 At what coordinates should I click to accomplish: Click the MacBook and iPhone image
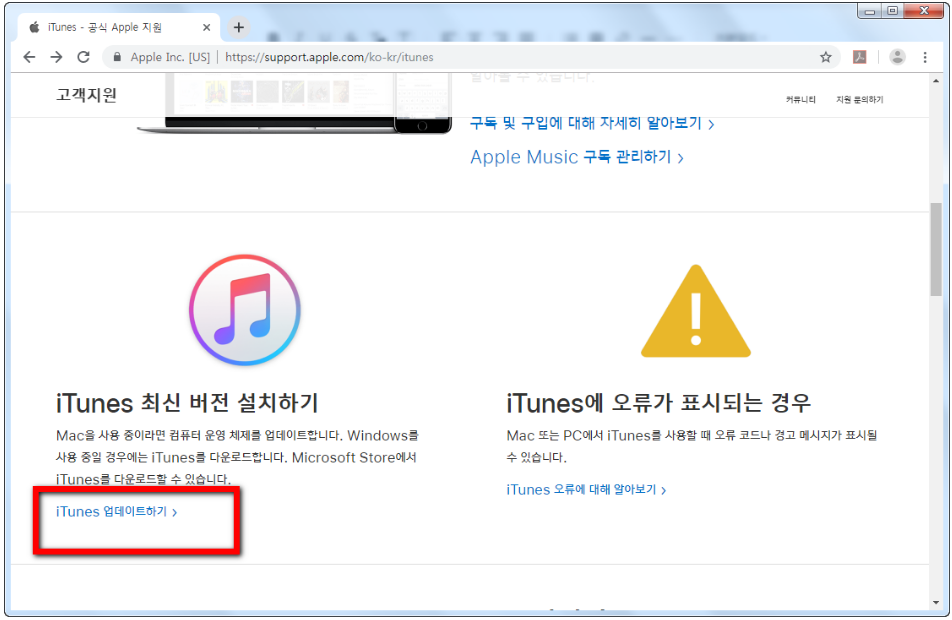tap(294, 102)
